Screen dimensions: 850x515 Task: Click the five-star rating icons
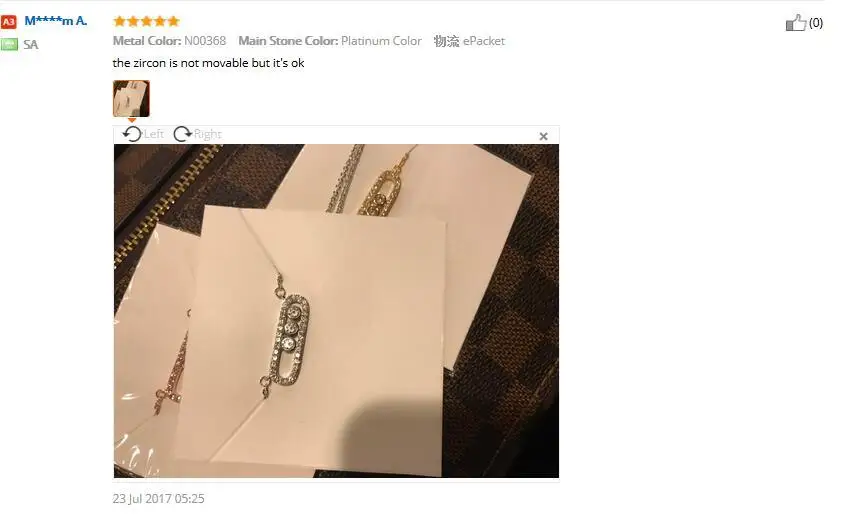(146, 21)
